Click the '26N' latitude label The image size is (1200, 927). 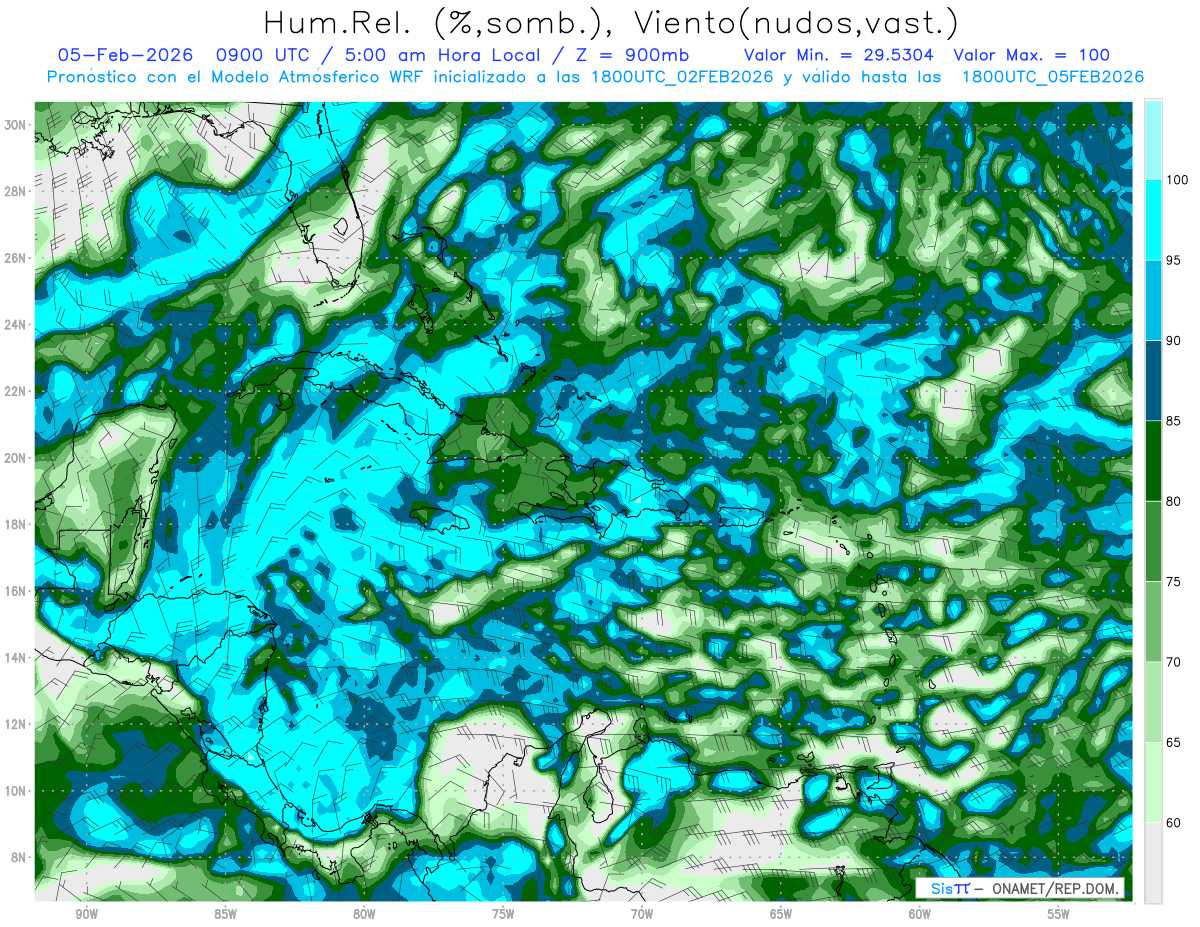point(17,258)
